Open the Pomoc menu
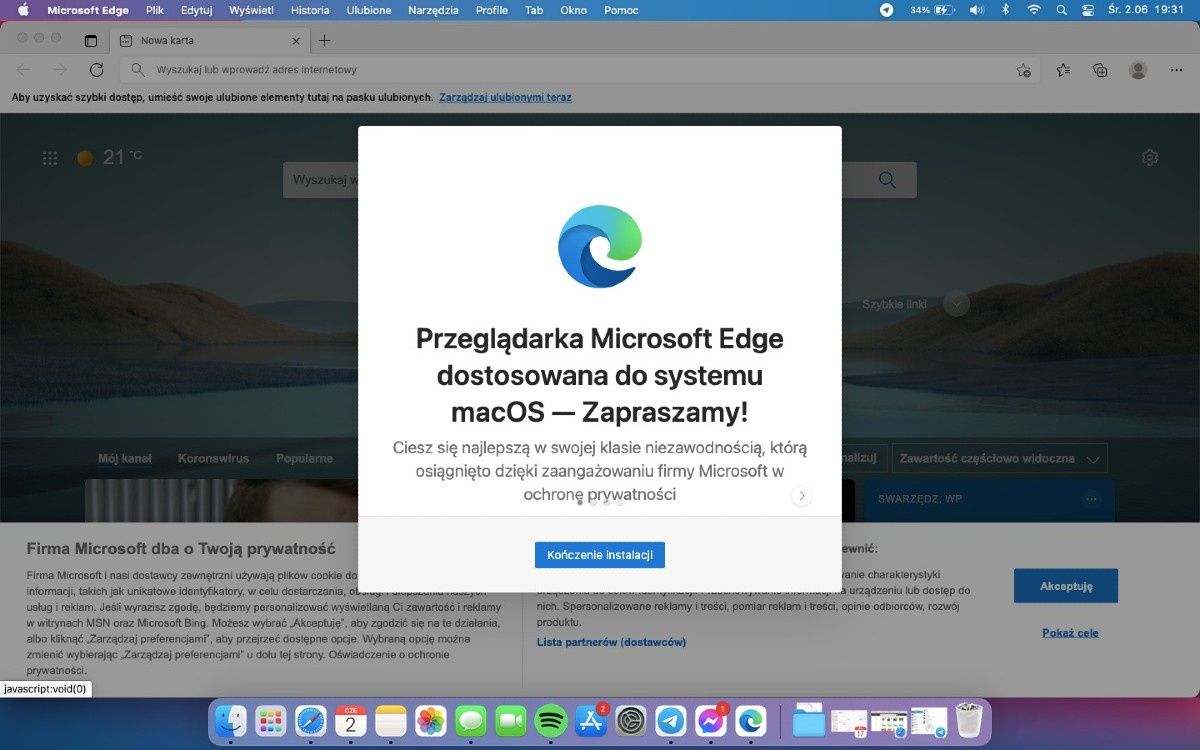The height and width of the screenshot is (750, 1200). point(621,10)
